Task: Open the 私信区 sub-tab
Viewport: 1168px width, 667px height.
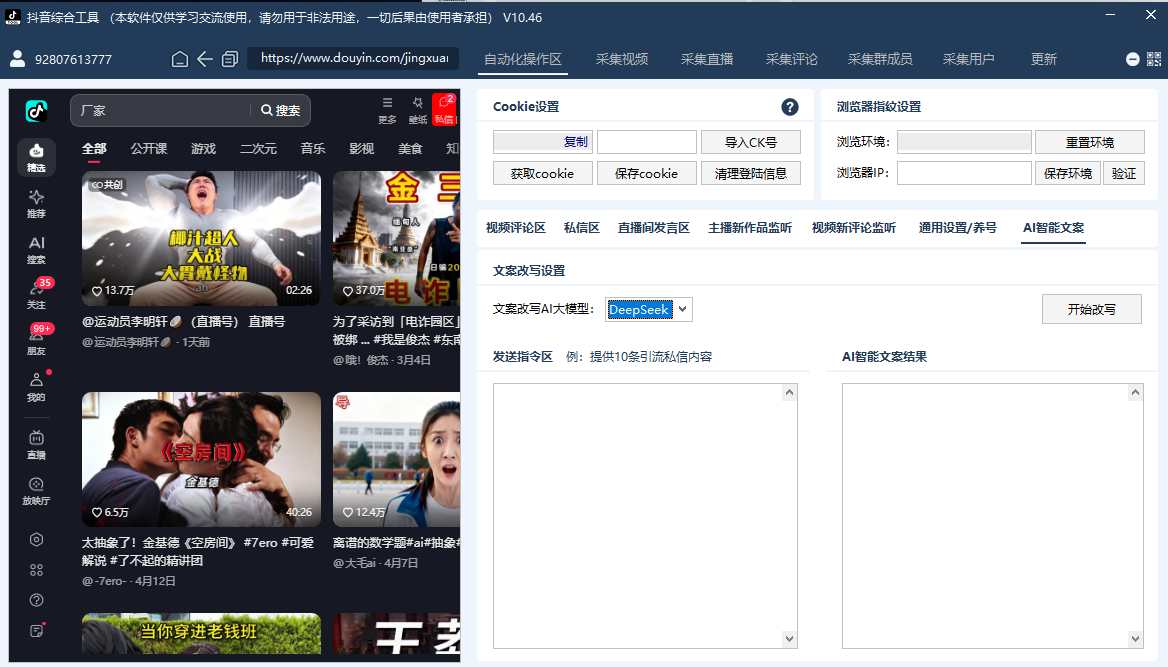Action: 582,228
